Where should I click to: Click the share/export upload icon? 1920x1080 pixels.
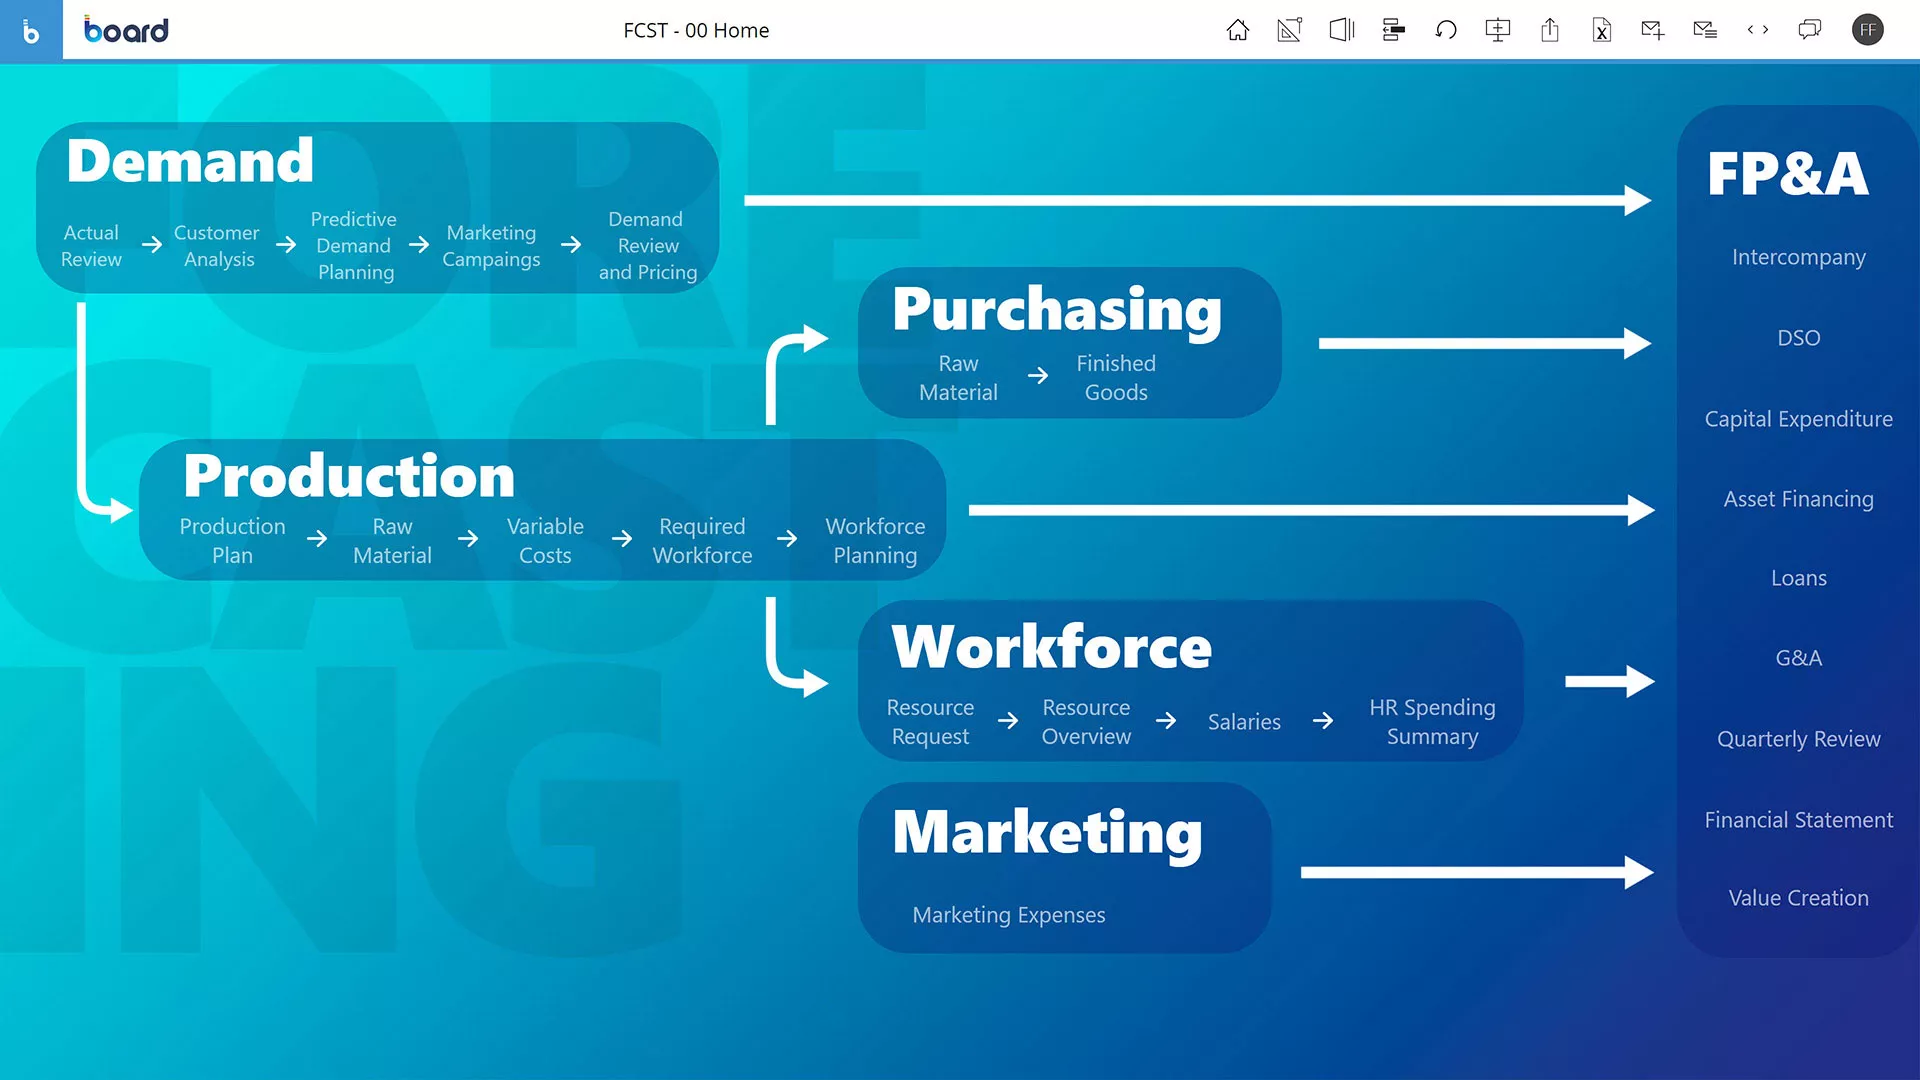click(1550, 30)
